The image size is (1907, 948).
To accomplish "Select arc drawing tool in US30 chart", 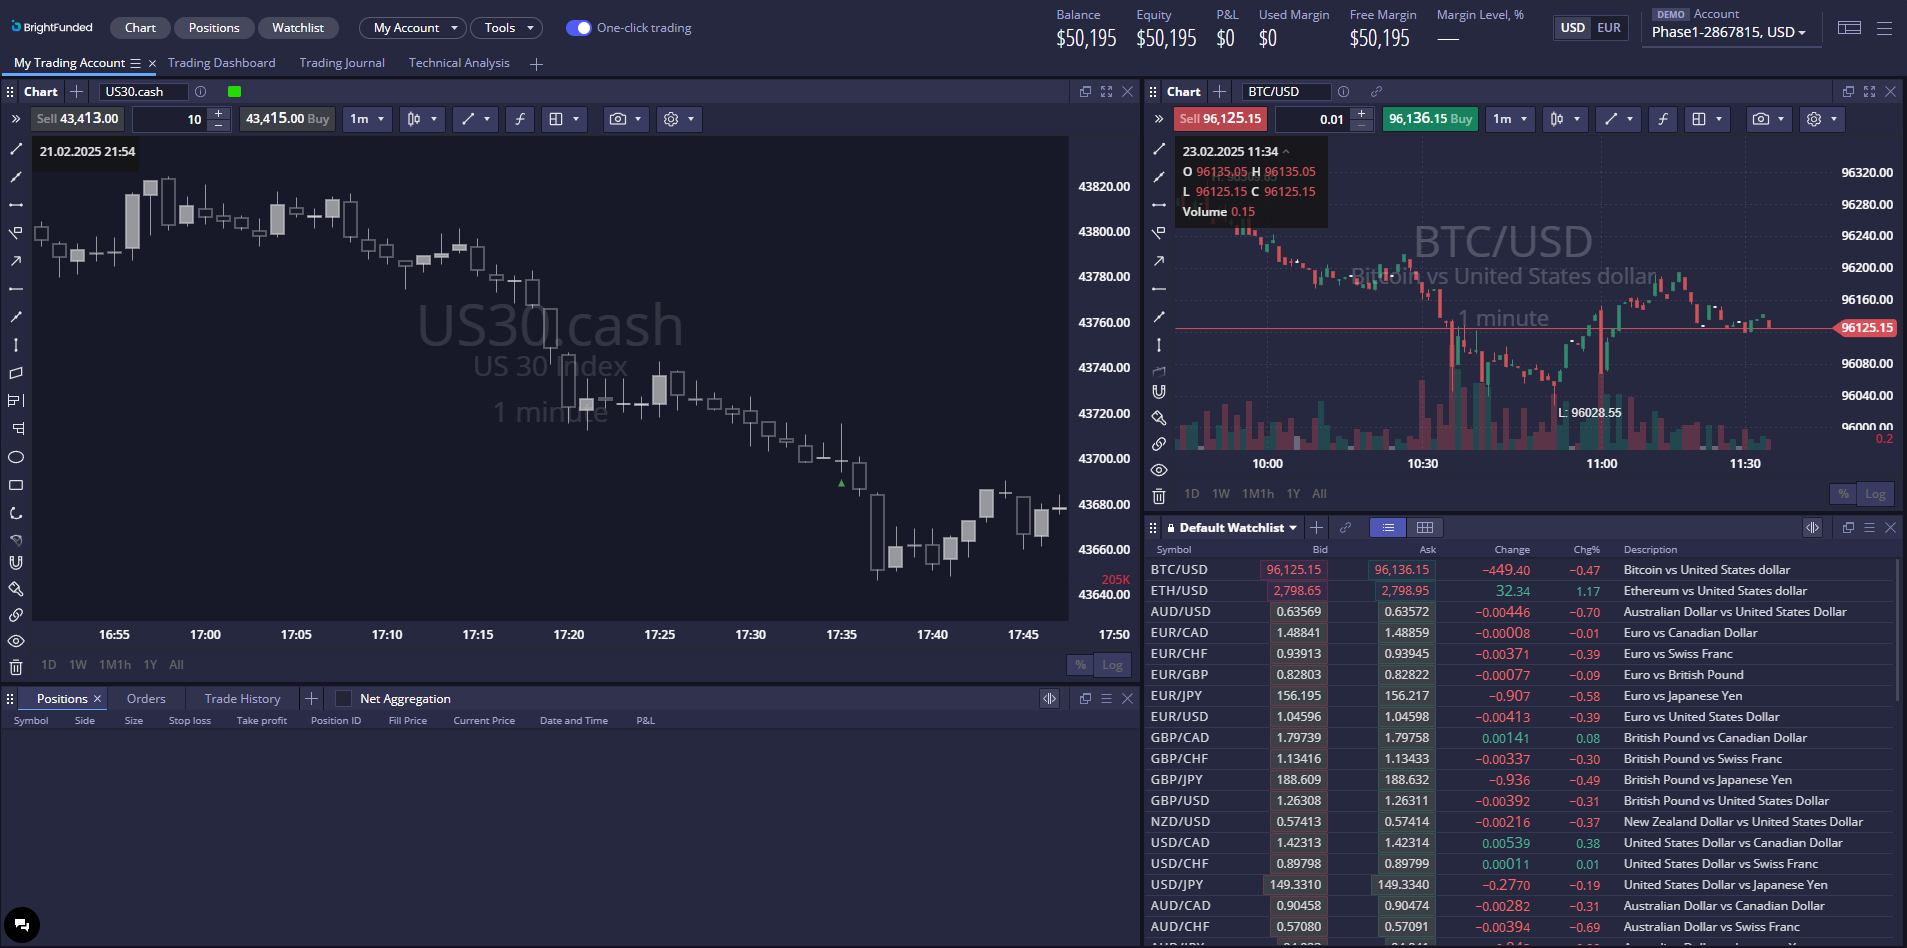I will [x=16, y=513].
